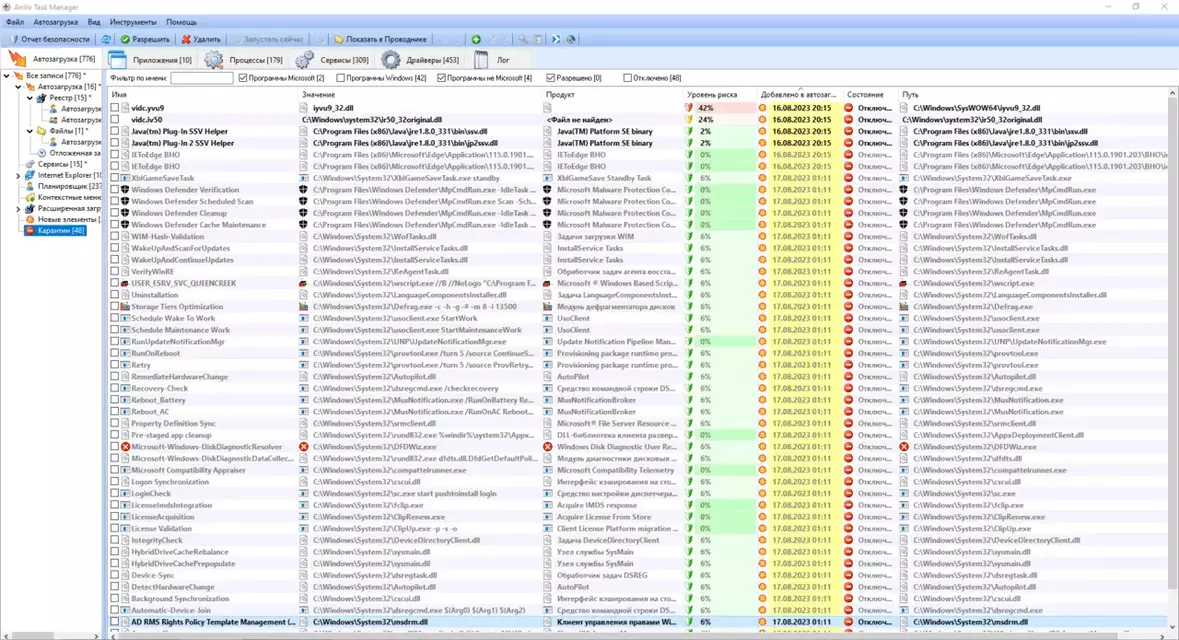Toggle the Программы Windows [42] checkbox

[x=341, y=77]
